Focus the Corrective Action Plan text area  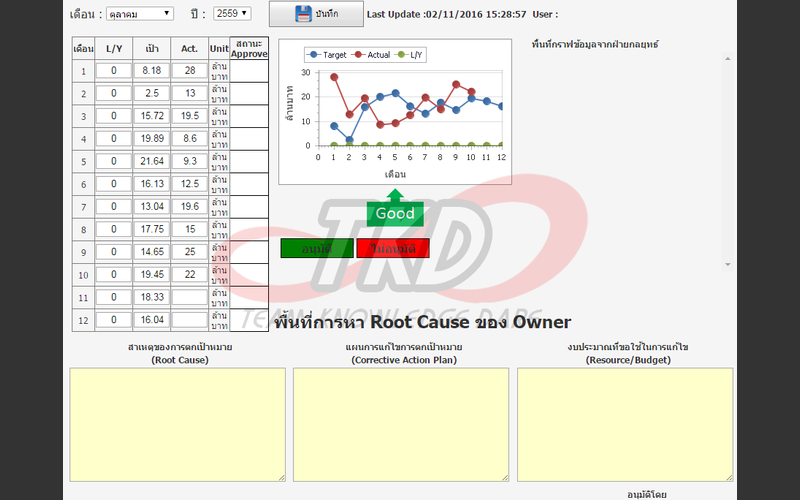[x=401, y=424]
